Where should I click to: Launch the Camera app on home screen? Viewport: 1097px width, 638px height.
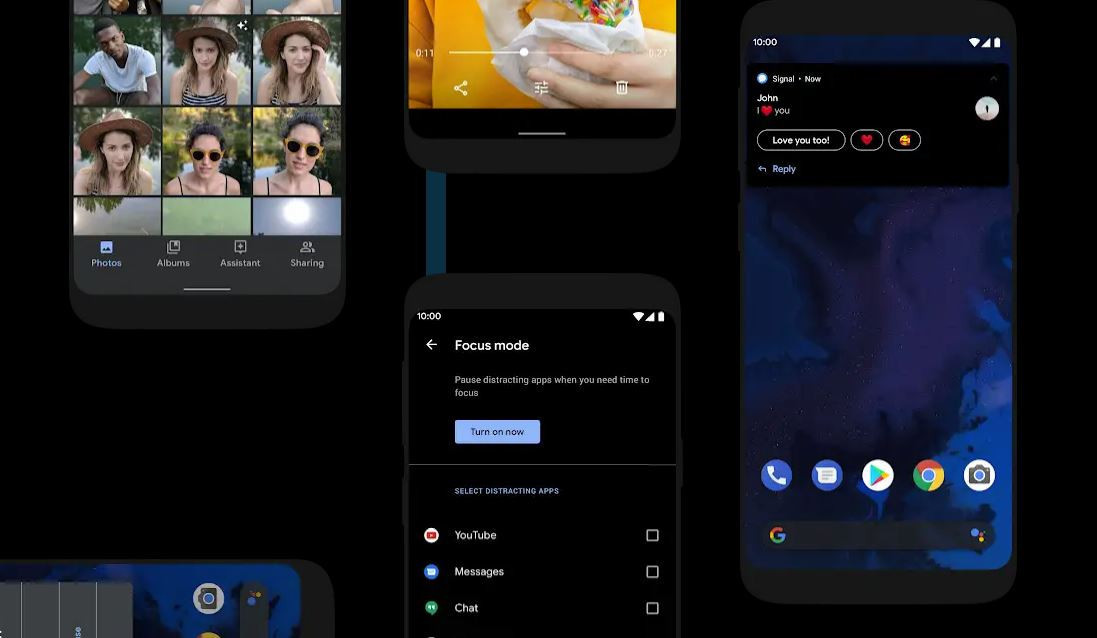tap(979, 475)
